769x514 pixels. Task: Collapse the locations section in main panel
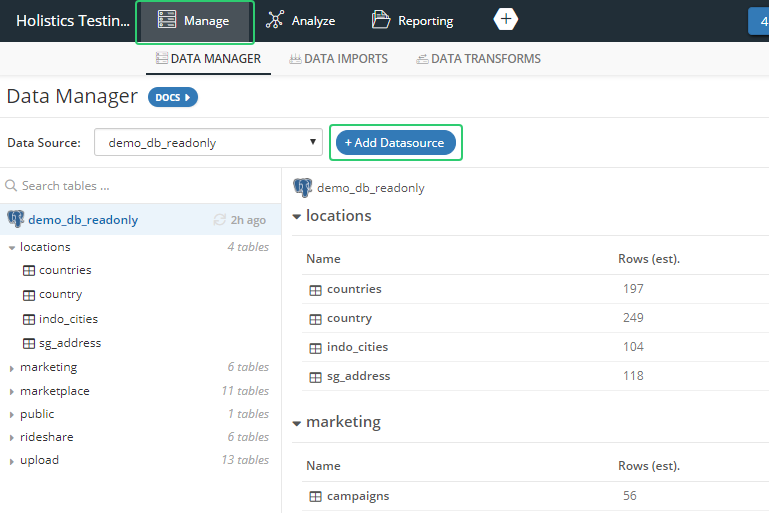297,217
